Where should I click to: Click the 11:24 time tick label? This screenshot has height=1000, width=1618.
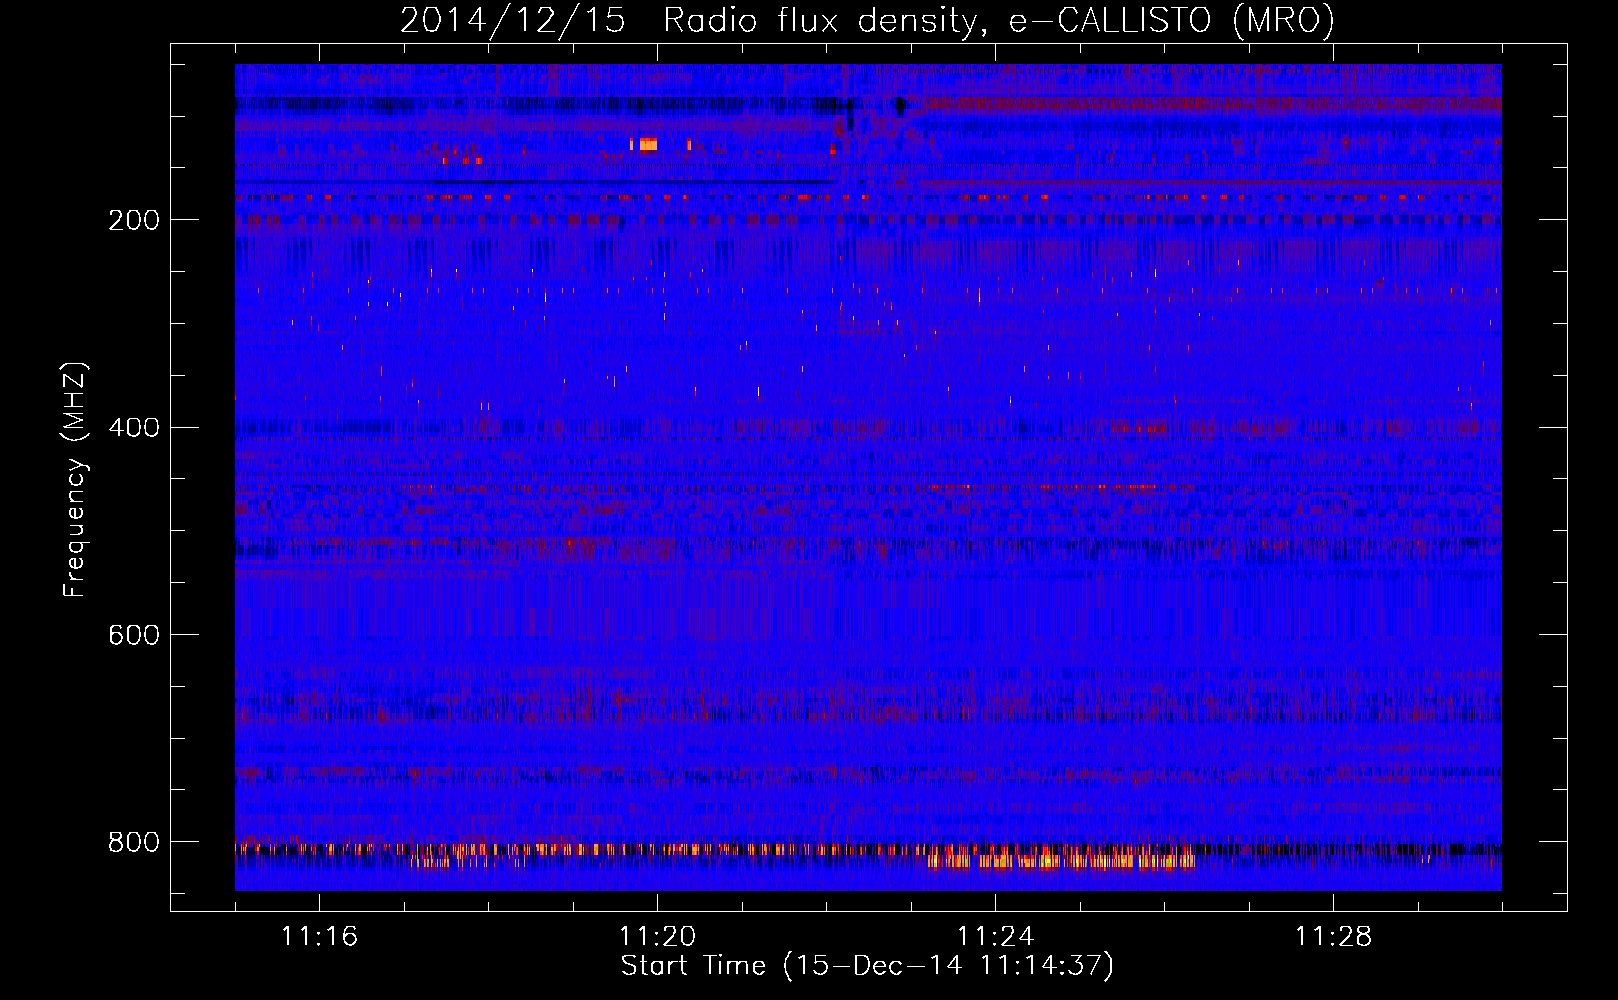995,936
